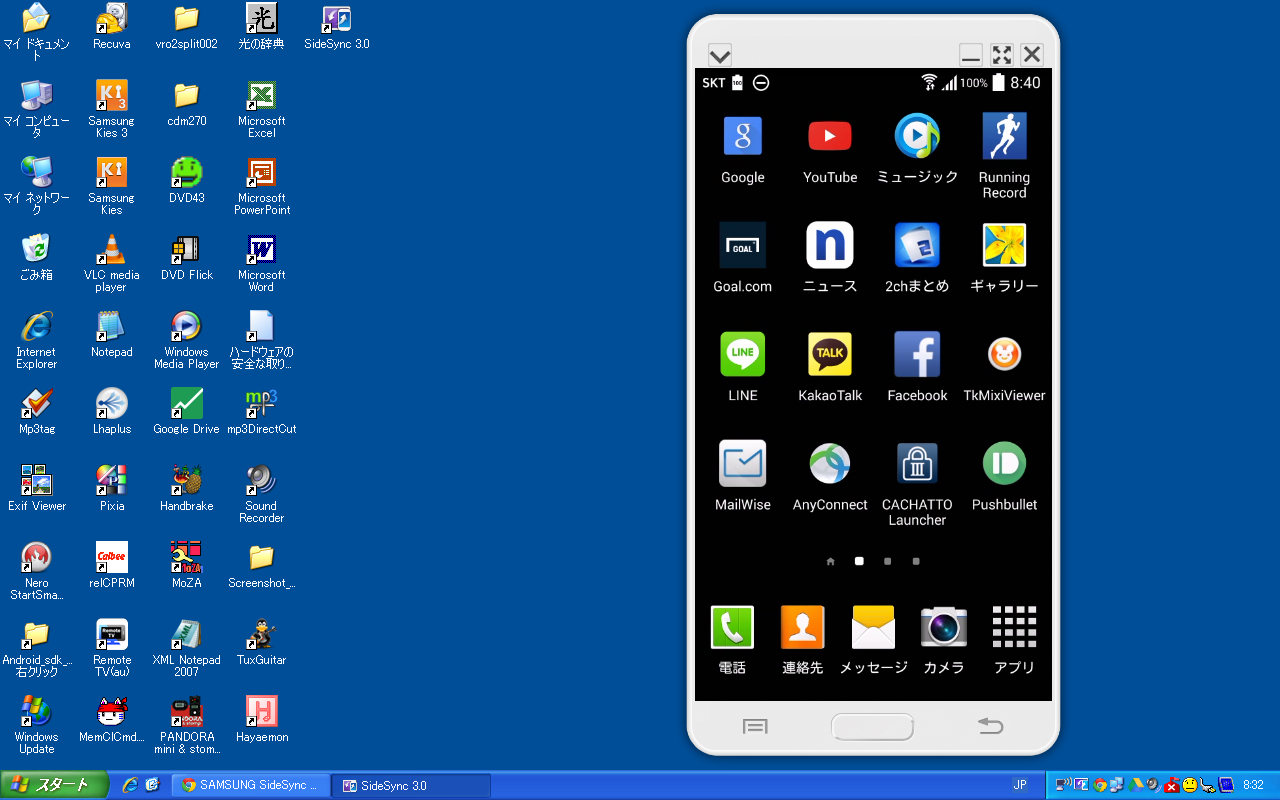The height and width of the screenshot is (800, 1280).
Task: Switch to SideSync 3.0 taskbar button
Action: (411, 785)
